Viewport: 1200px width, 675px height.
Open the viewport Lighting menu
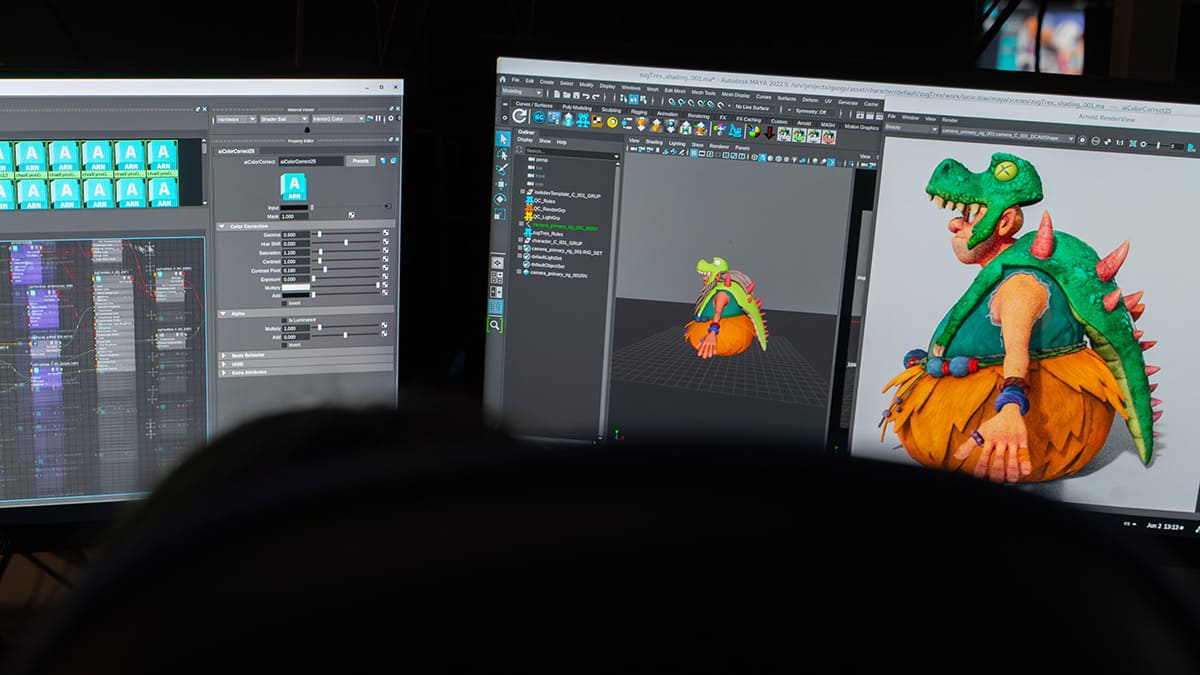pos(678,143)
